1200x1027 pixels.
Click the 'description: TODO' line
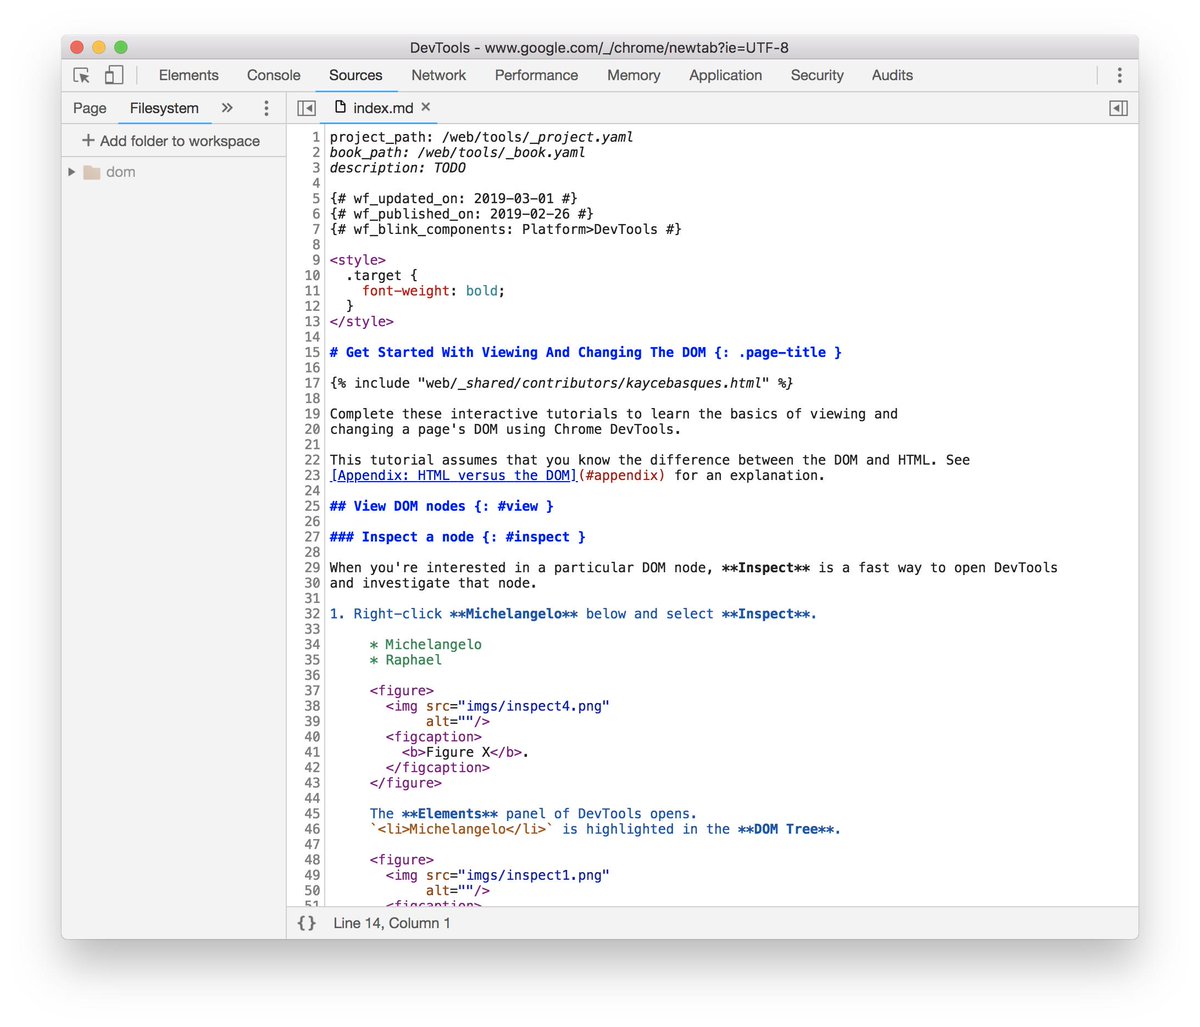coord(398,168)
